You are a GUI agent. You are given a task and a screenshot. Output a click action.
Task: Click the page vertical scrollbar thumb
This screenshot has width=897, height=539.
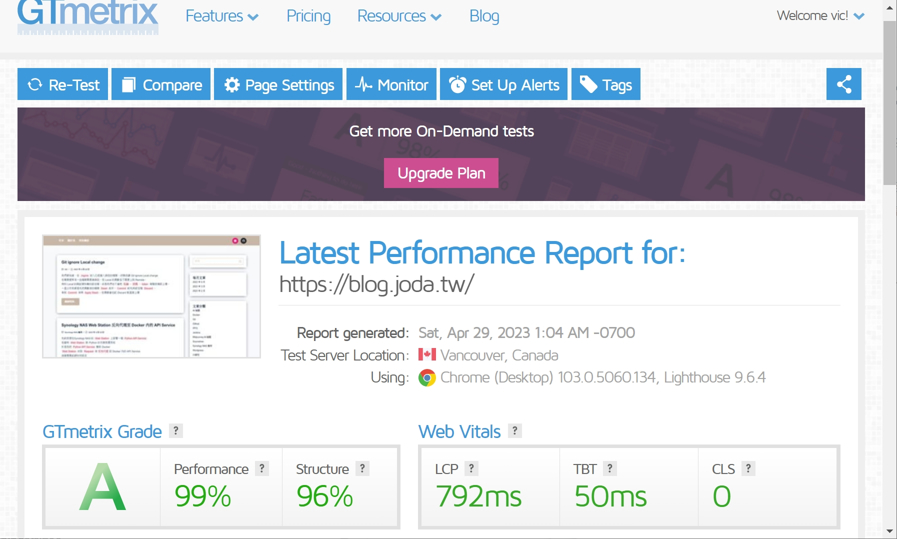click(890, 103)
